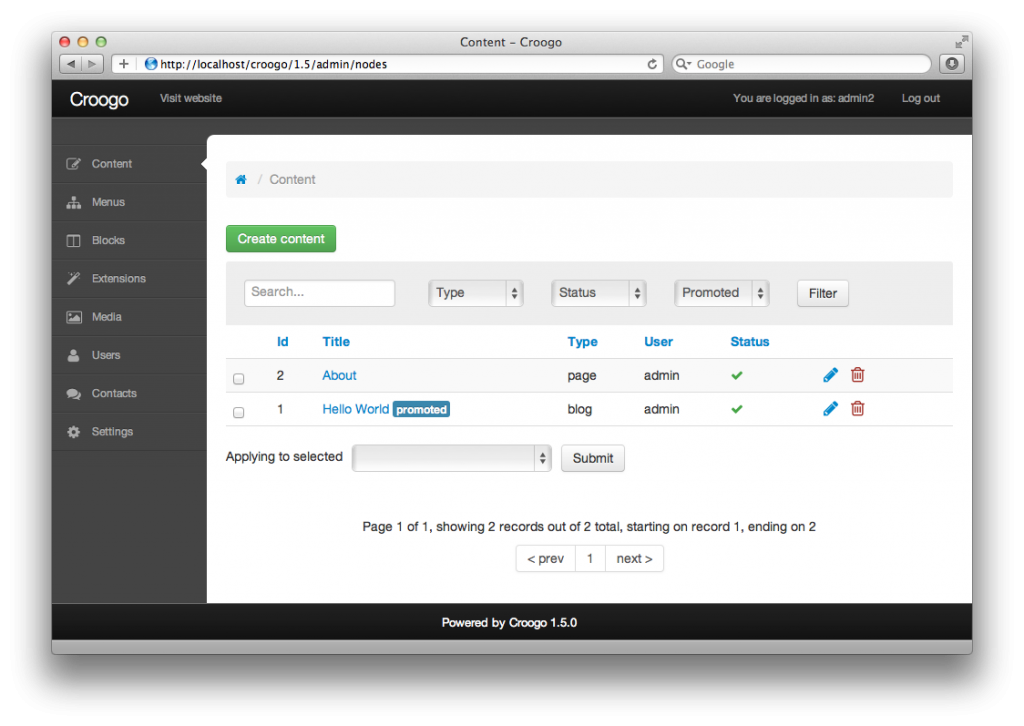The height and width of the screenshot is (726, 1024).
Task: Click the green status checkmark for About
Action: (737, 375)
